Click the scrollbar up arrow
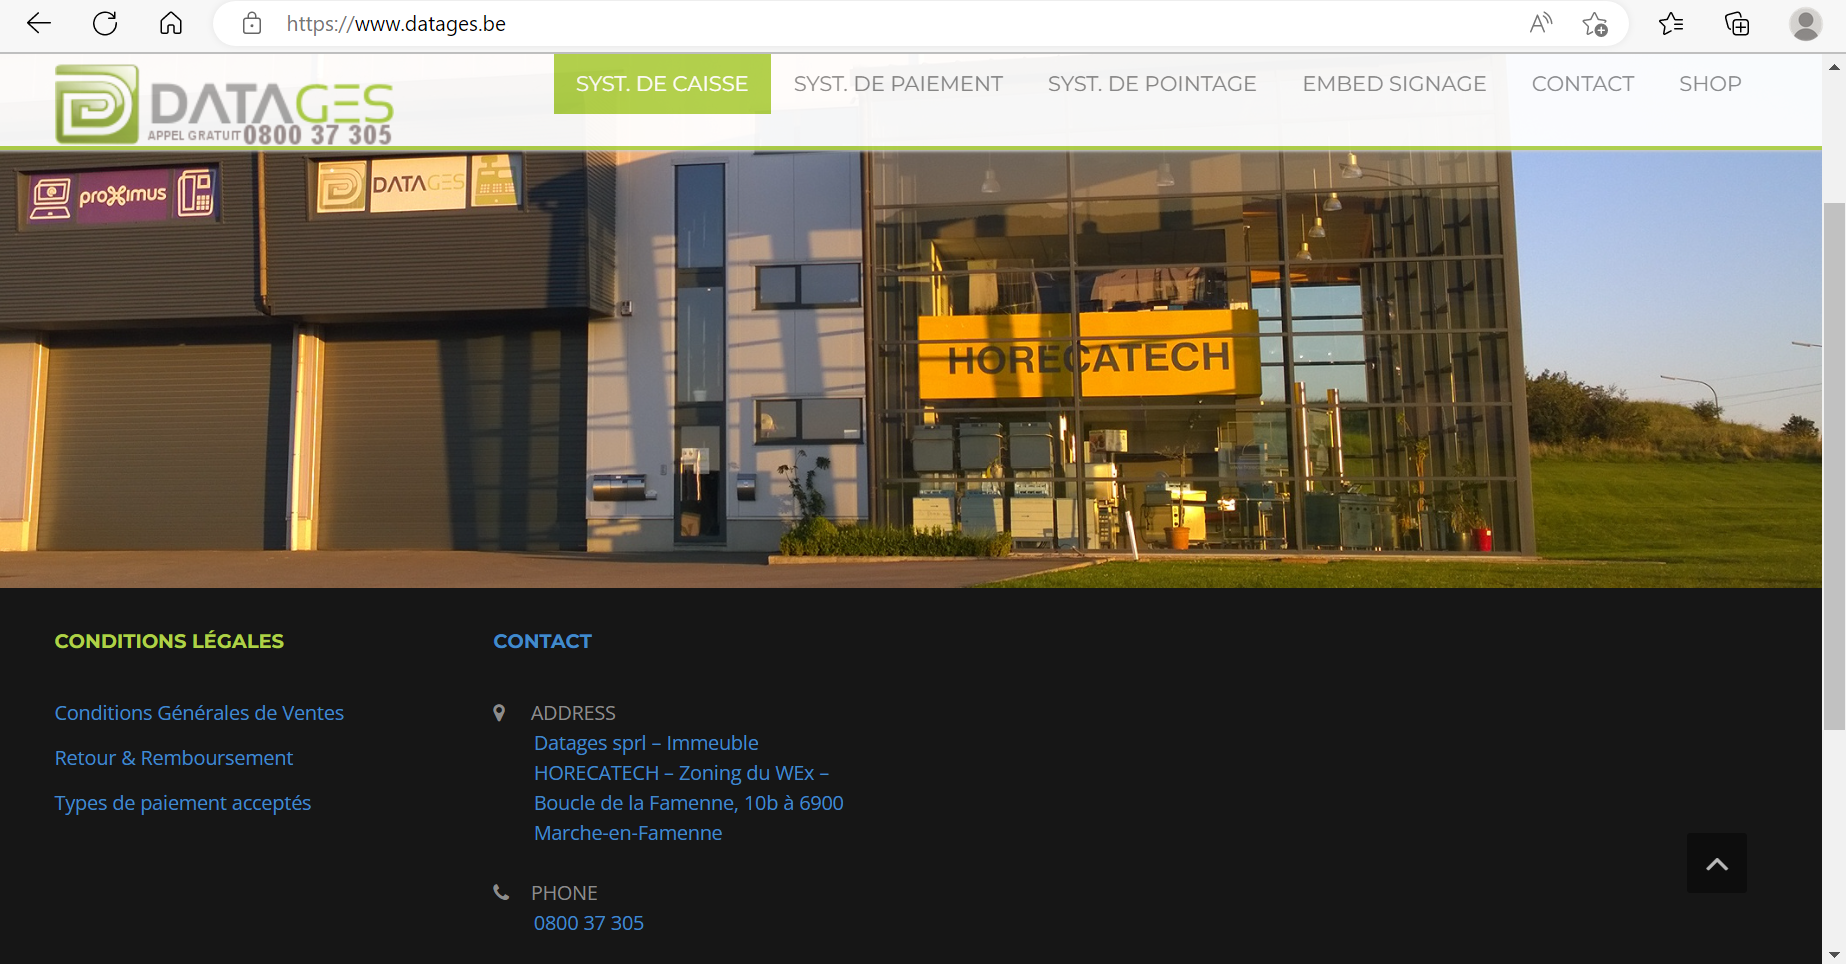The width and height of the screenshot is (1846, 964). (x=1834, y=67)
